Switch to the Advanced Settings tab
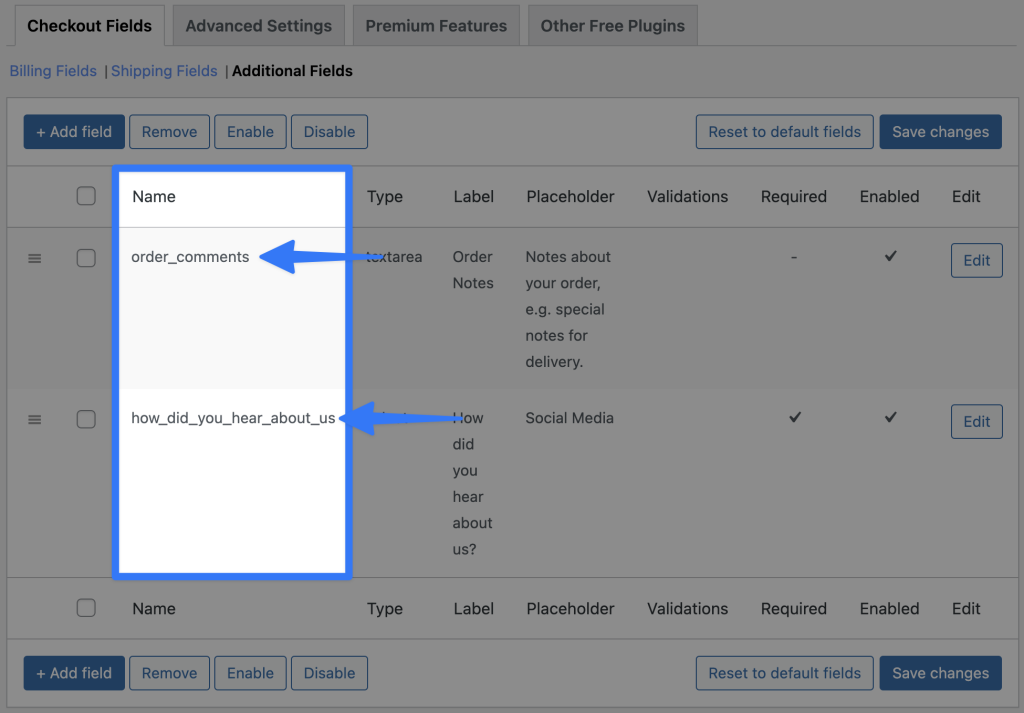 coord(258,25)
